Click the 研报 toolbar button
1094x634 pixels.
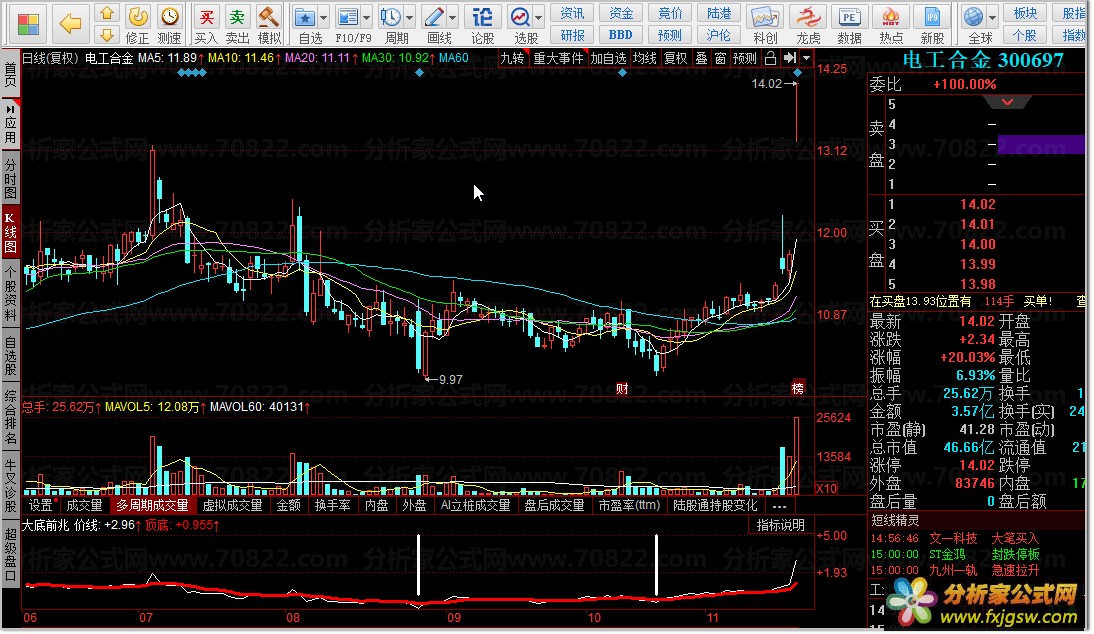pyautogui.click(x=572, y=35)
